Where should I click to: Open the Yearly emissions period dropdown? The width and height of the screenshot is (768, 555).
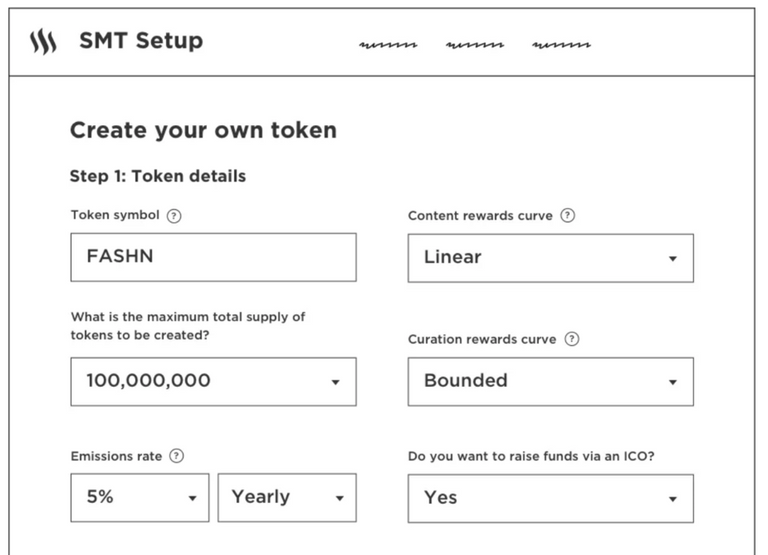(287, 497)
